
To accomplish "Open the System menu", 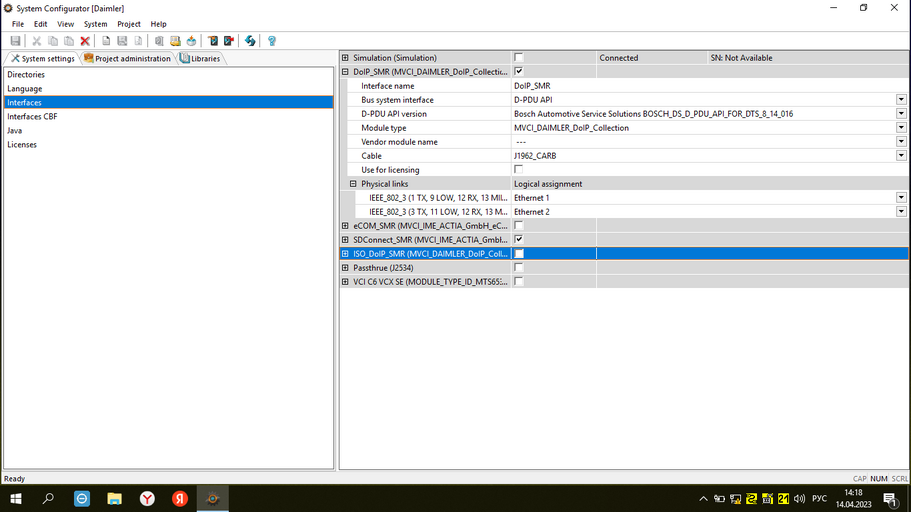I will [x=95, y=24].
